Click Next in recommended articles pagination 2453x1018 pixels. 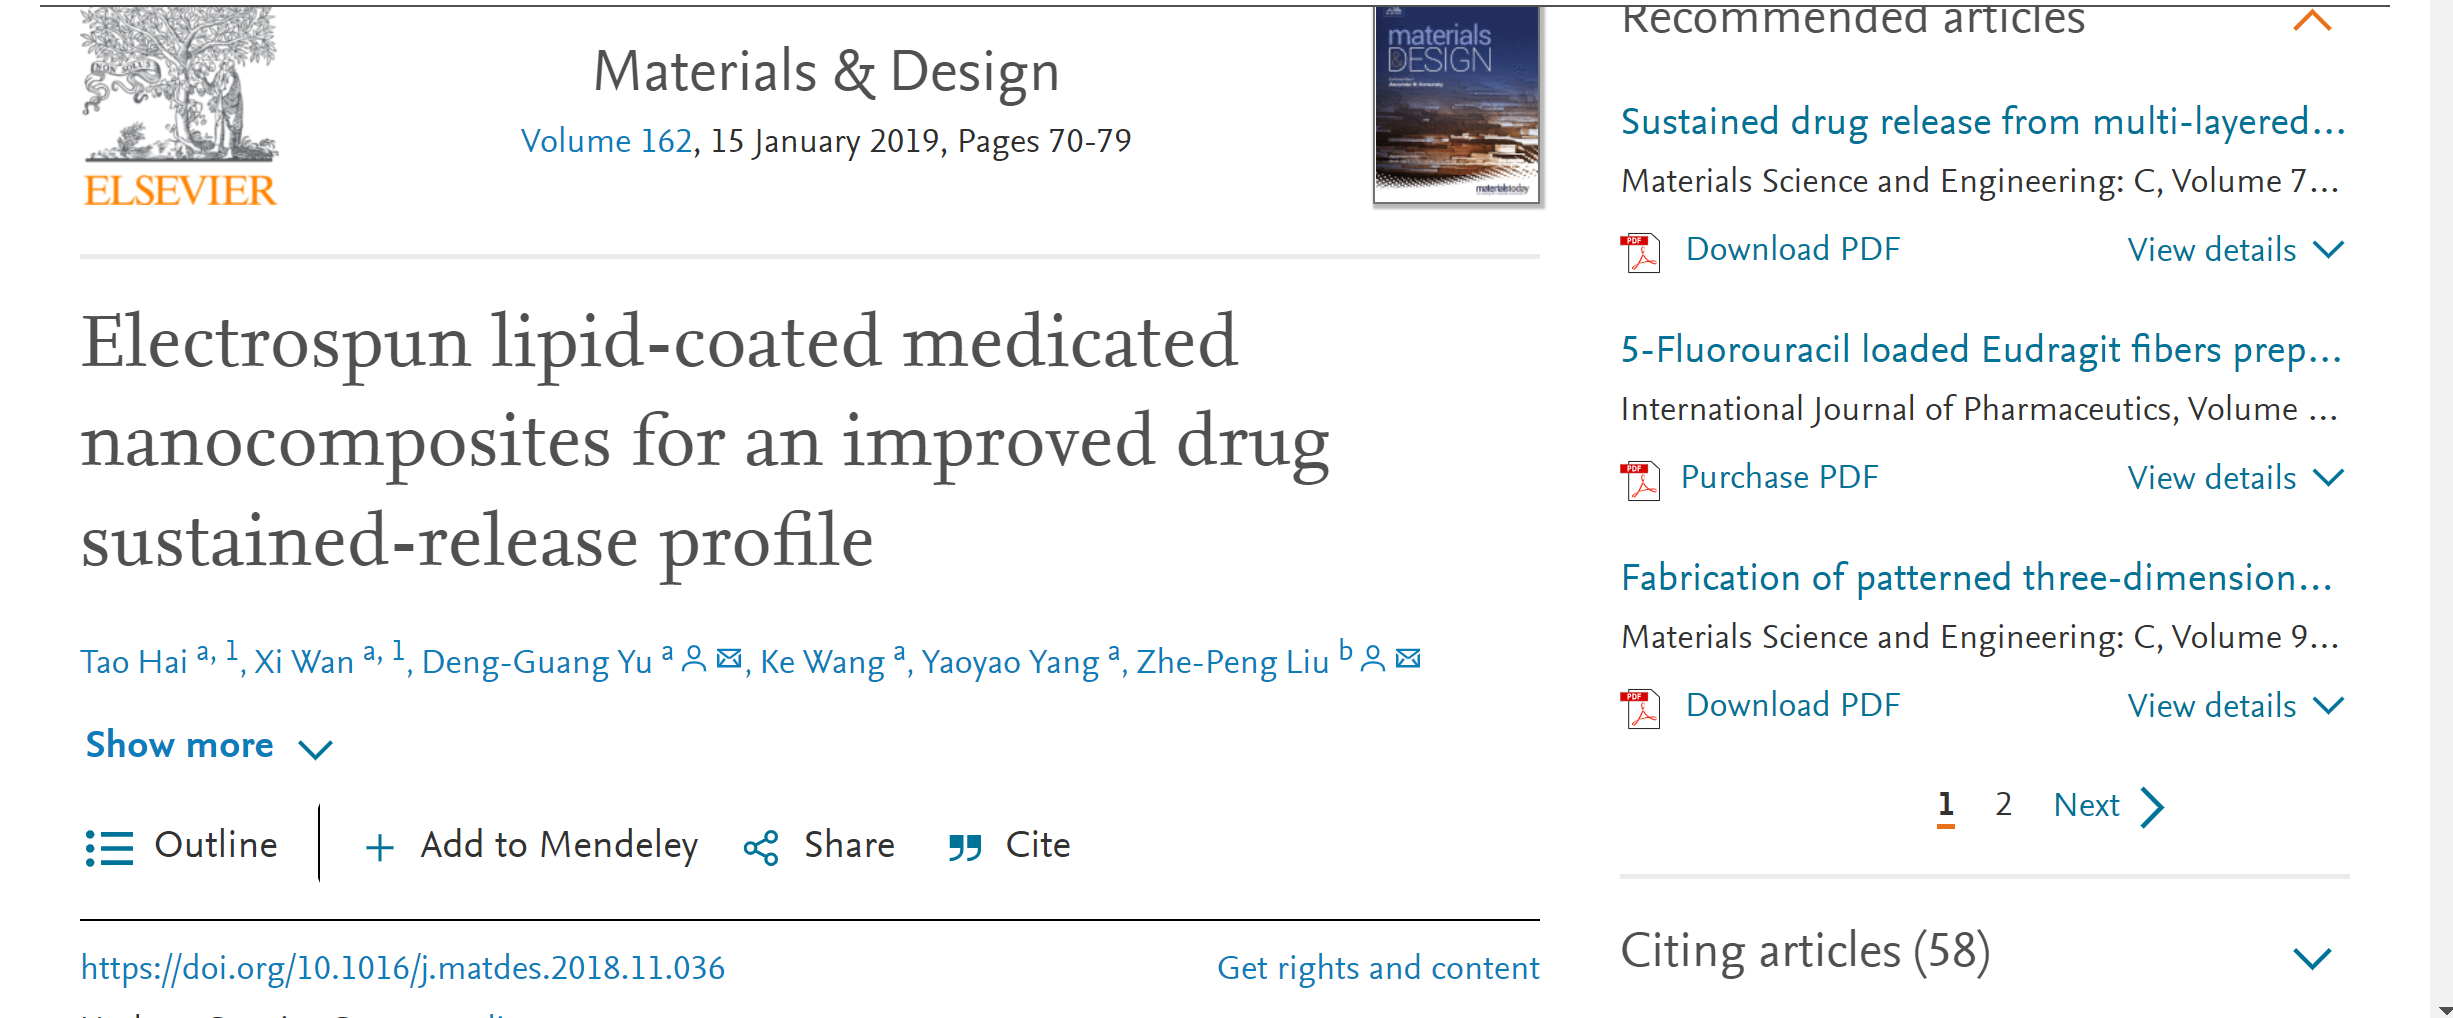(x=2108, y=806)
